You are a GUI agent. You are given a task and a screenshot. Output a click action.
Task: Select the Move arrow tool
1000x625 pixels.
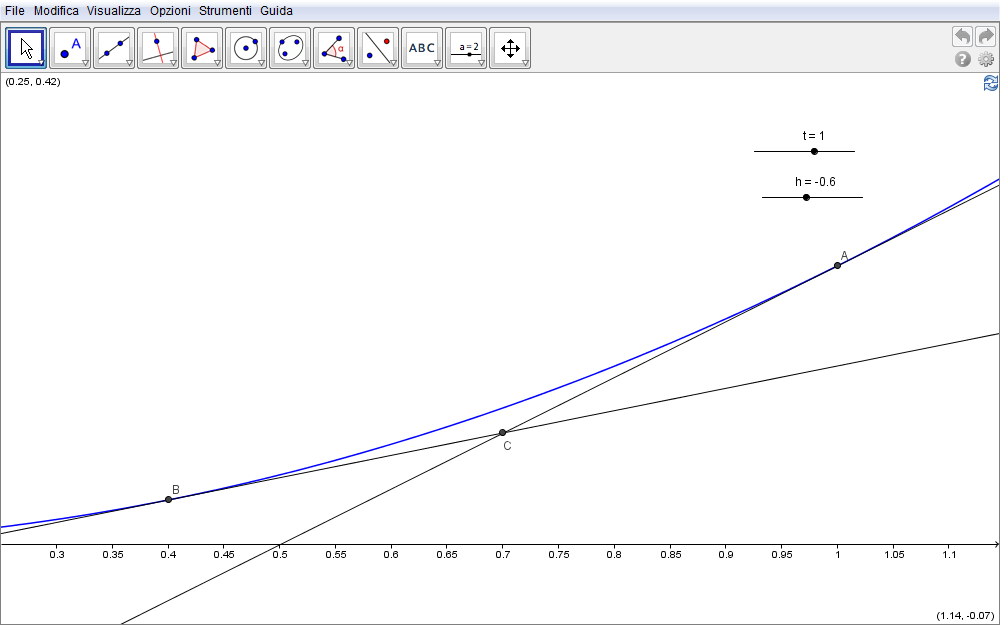point(26,47)
